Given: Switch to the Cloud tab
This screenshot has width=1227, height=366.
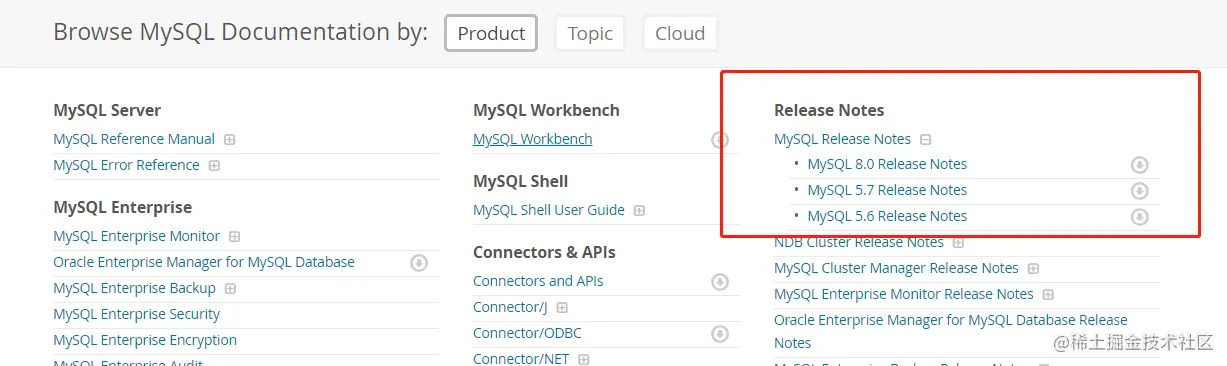Looking at the screenshot, I should (x=680, y=33).
